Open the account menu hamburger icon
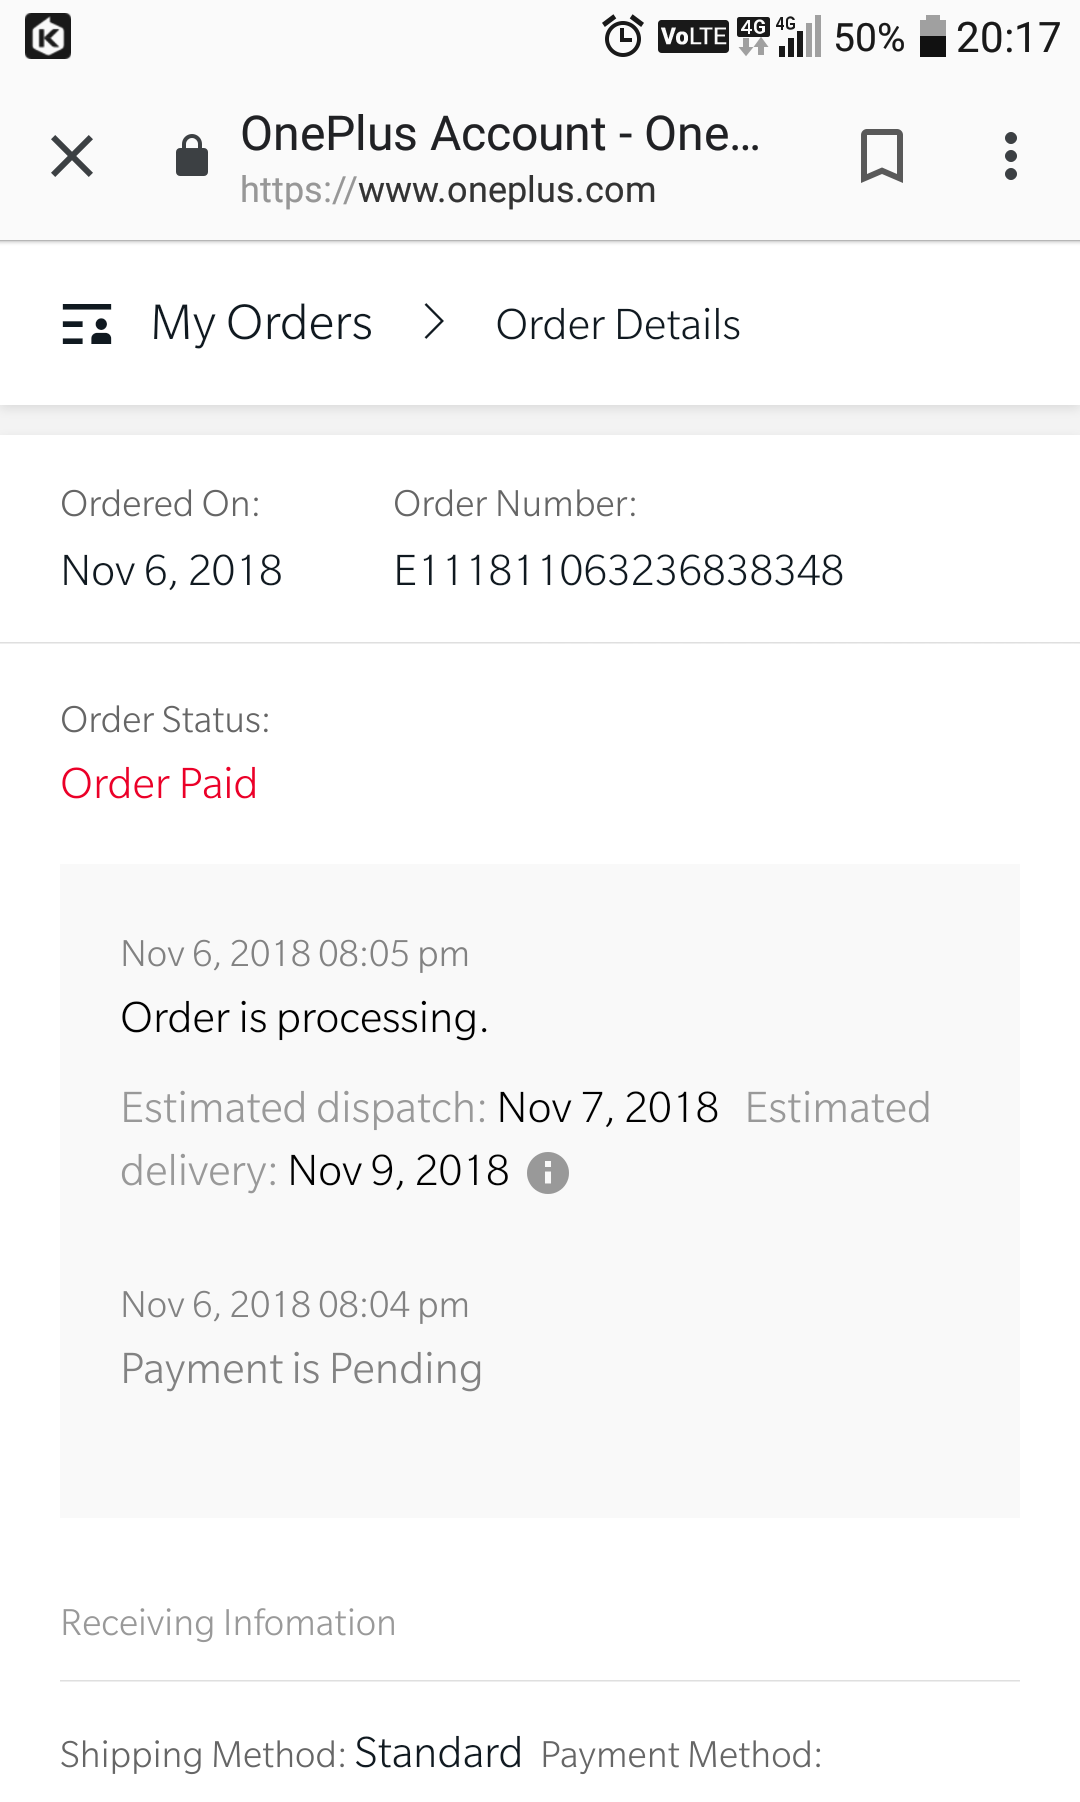Screen dimensions: 1080x1802 click(x=87, y=324)
